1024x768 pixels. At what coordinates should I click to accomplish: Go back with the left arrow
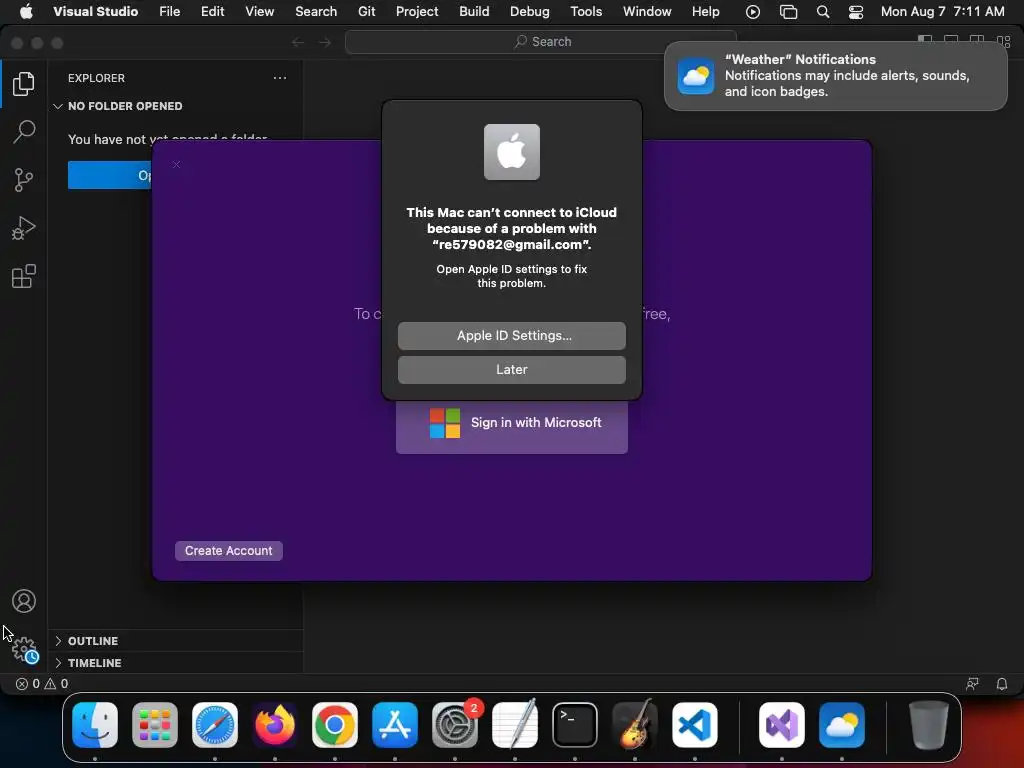(x=298, y=42)
